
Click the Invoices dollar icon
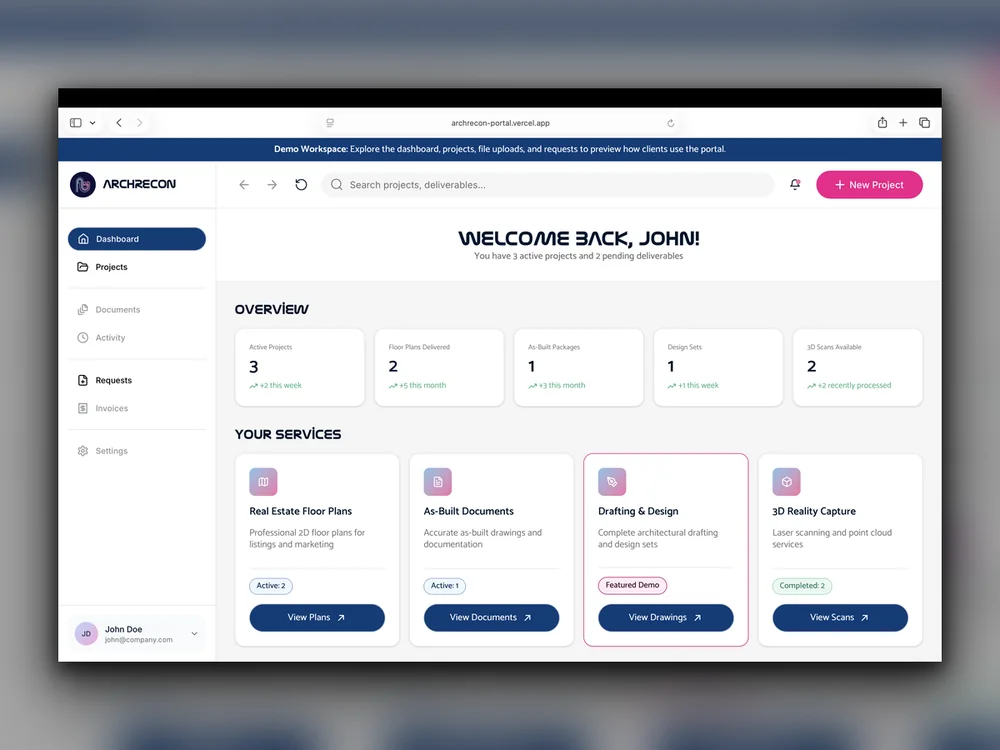click(x=83, y=408)
